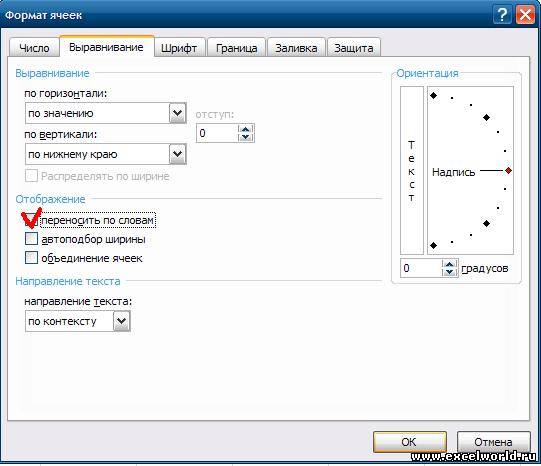Click the help question mark icon

(502, 15)
